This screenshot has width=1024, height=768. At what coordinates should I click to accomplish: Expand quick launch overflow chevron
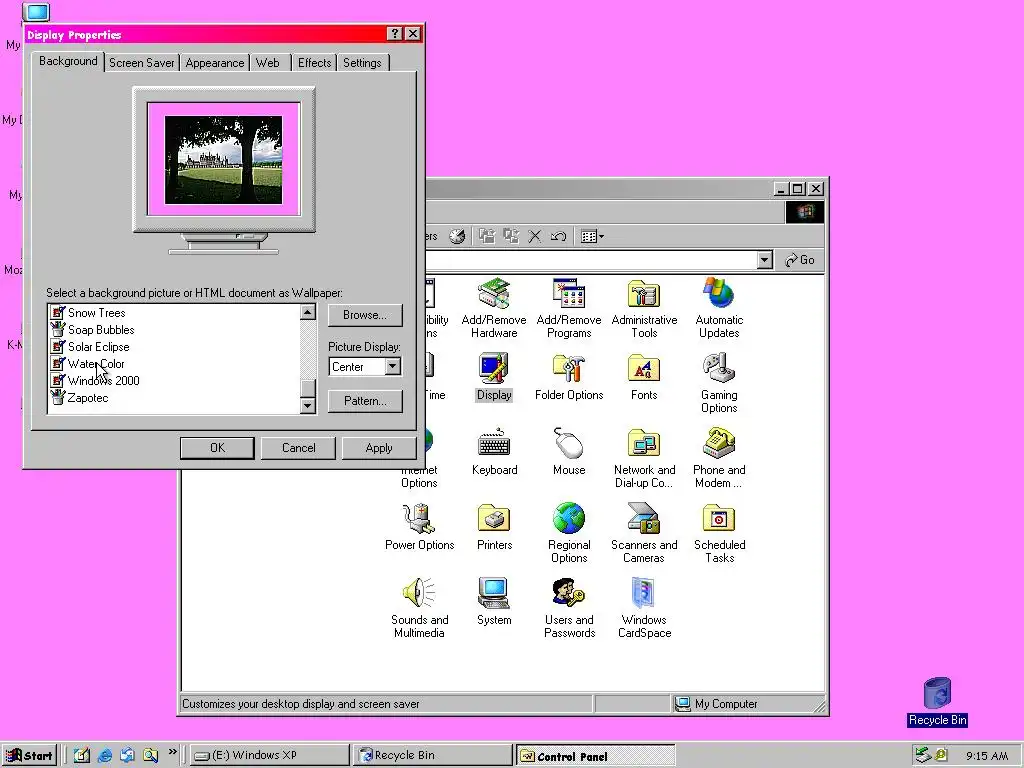pos(172,752)
